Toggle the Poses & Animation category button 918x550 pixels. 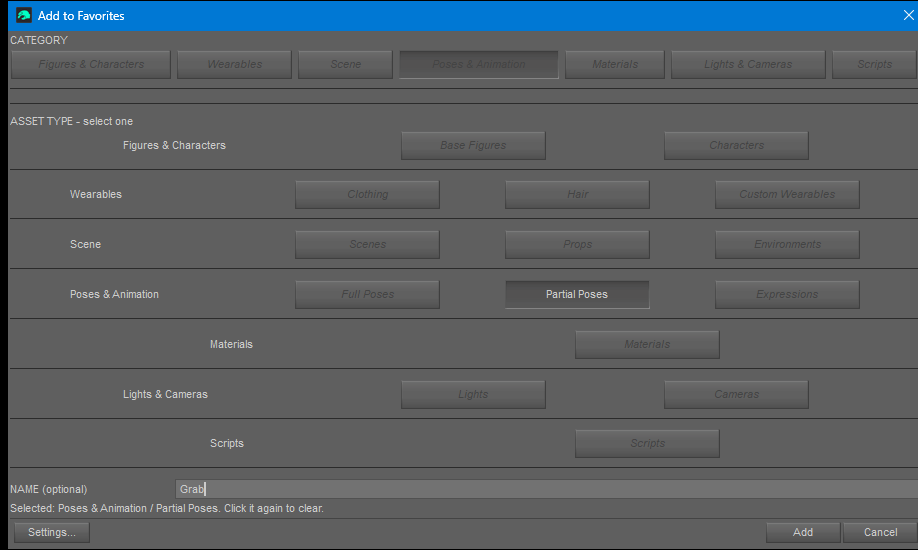pos(478,64)
